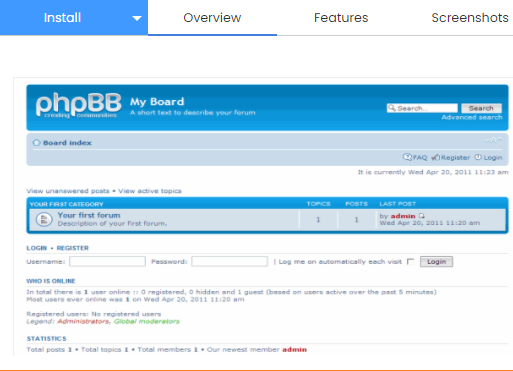The image size is (513, 371).
Task: Open the Advanced search link
Action: click(x=472, y=117)
